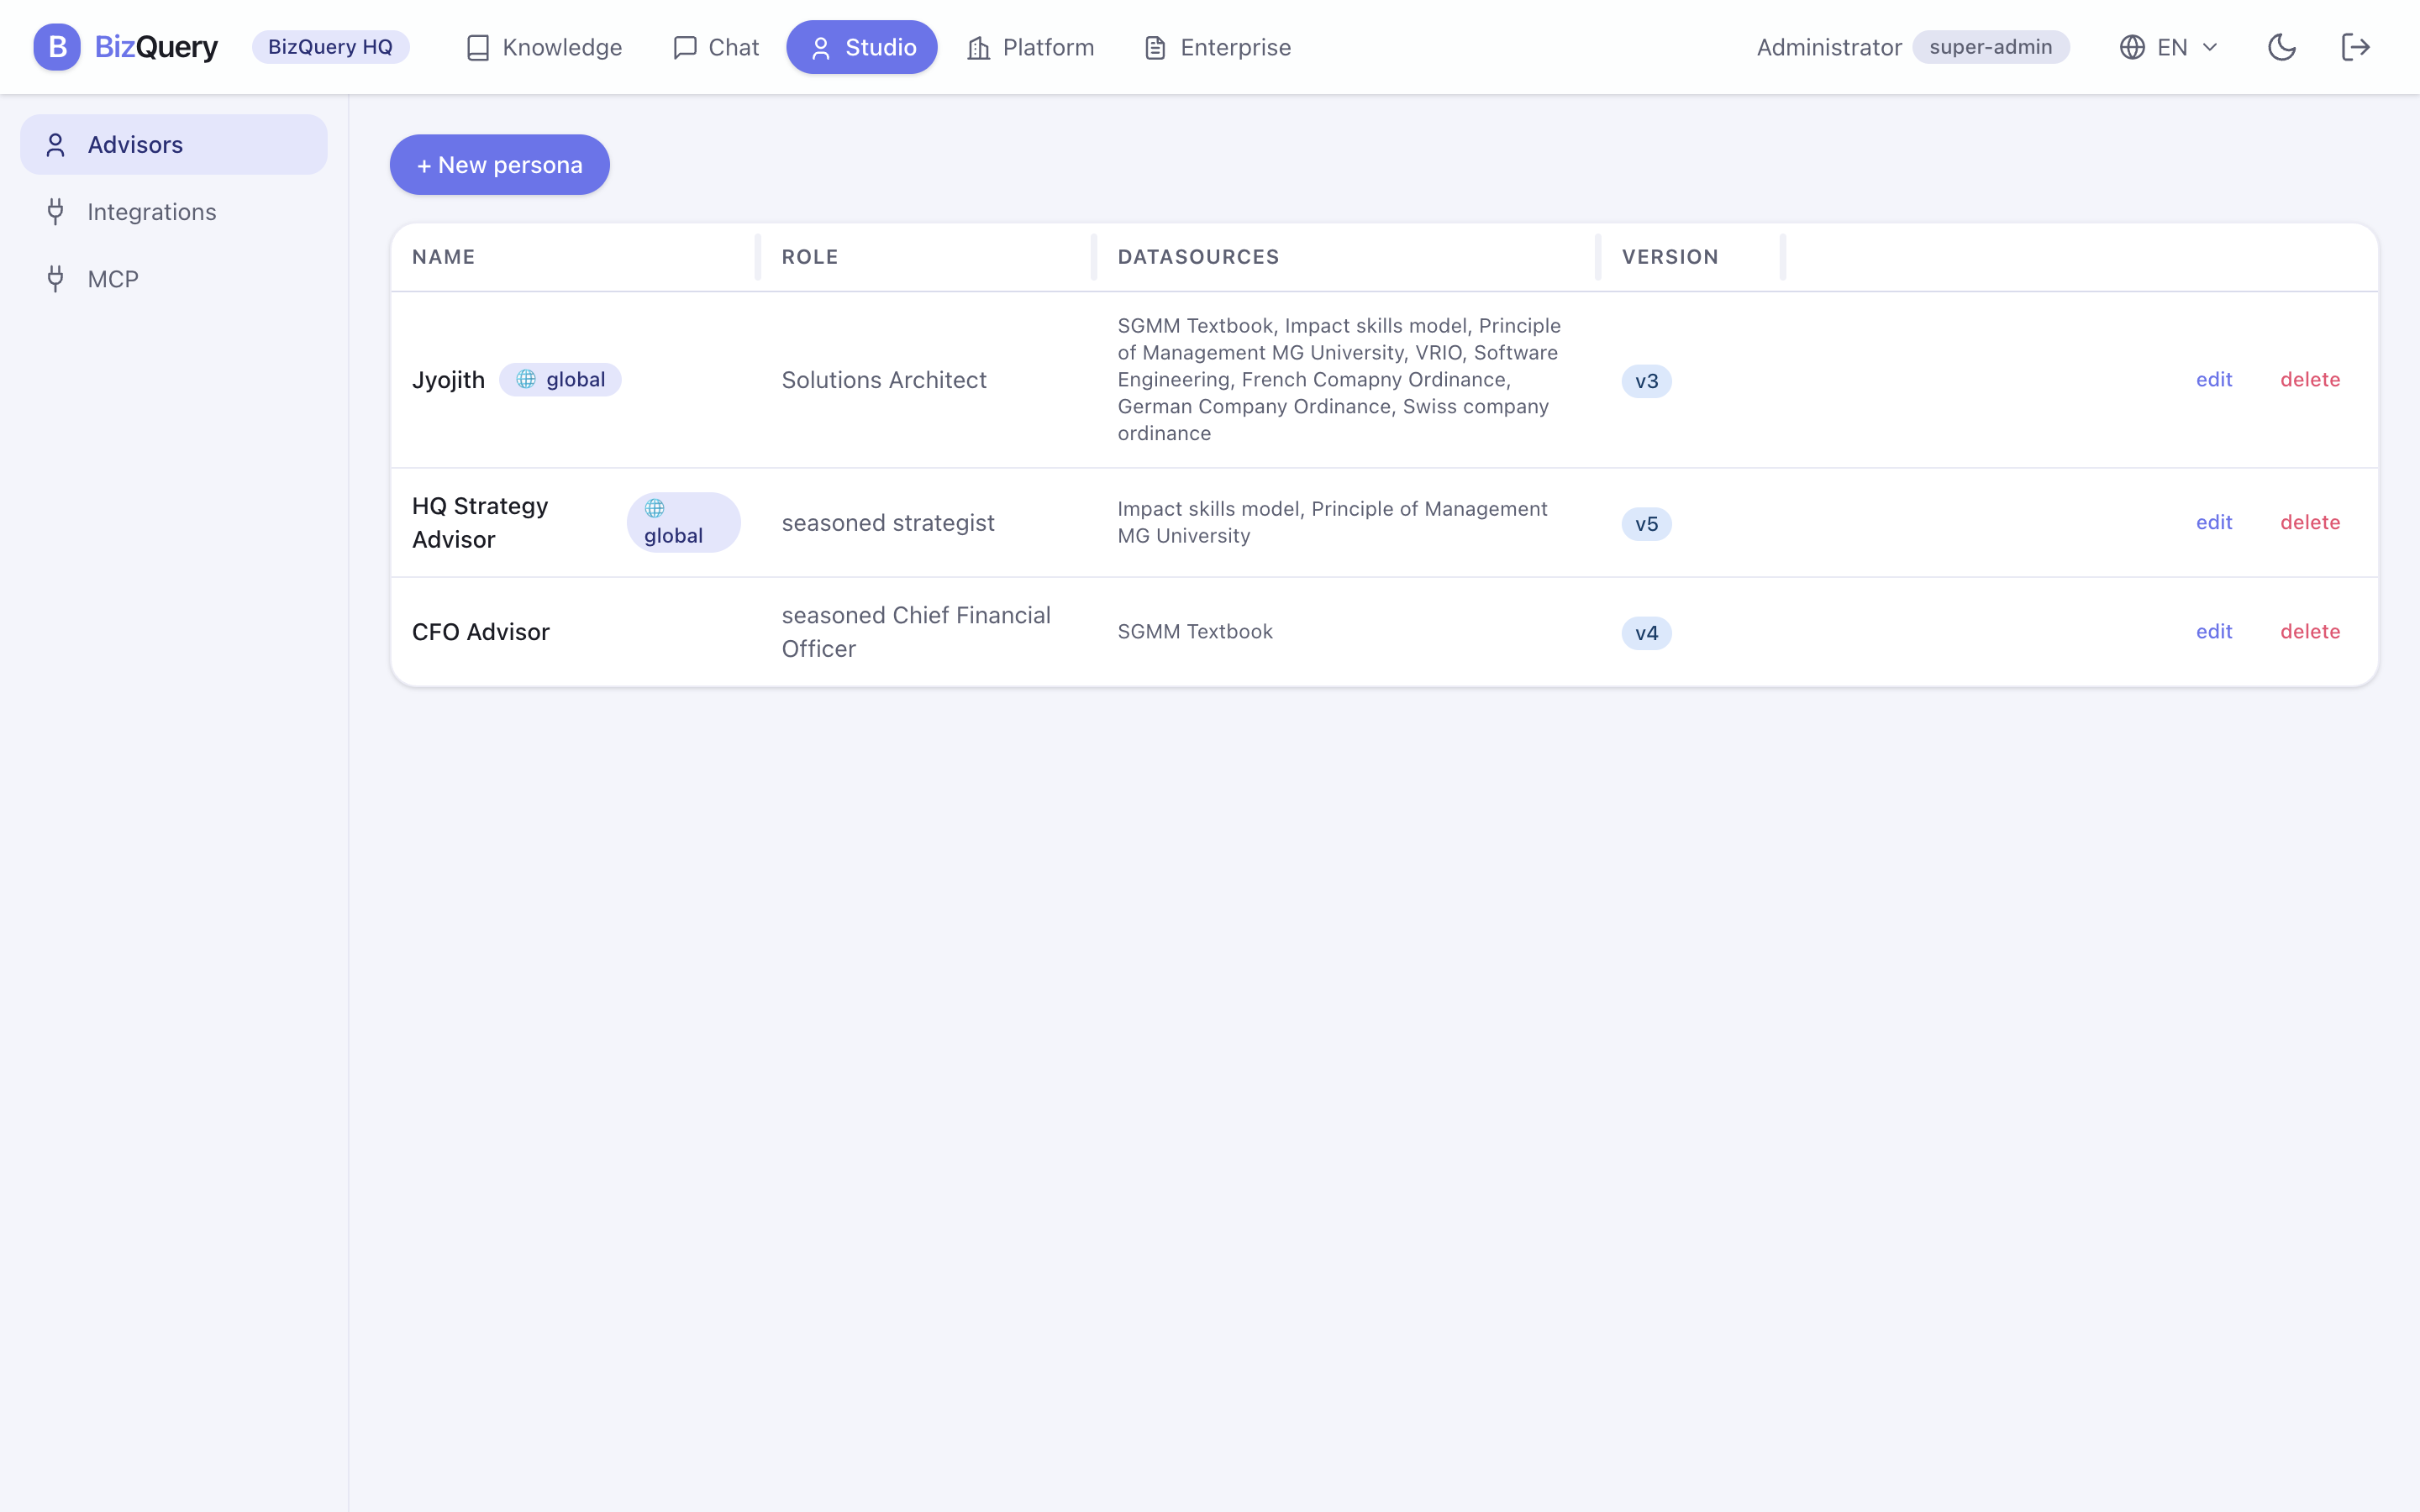Open the Knowledge tab
This screenshot has height=1512, width=2420.
click(x=544, y=47)
